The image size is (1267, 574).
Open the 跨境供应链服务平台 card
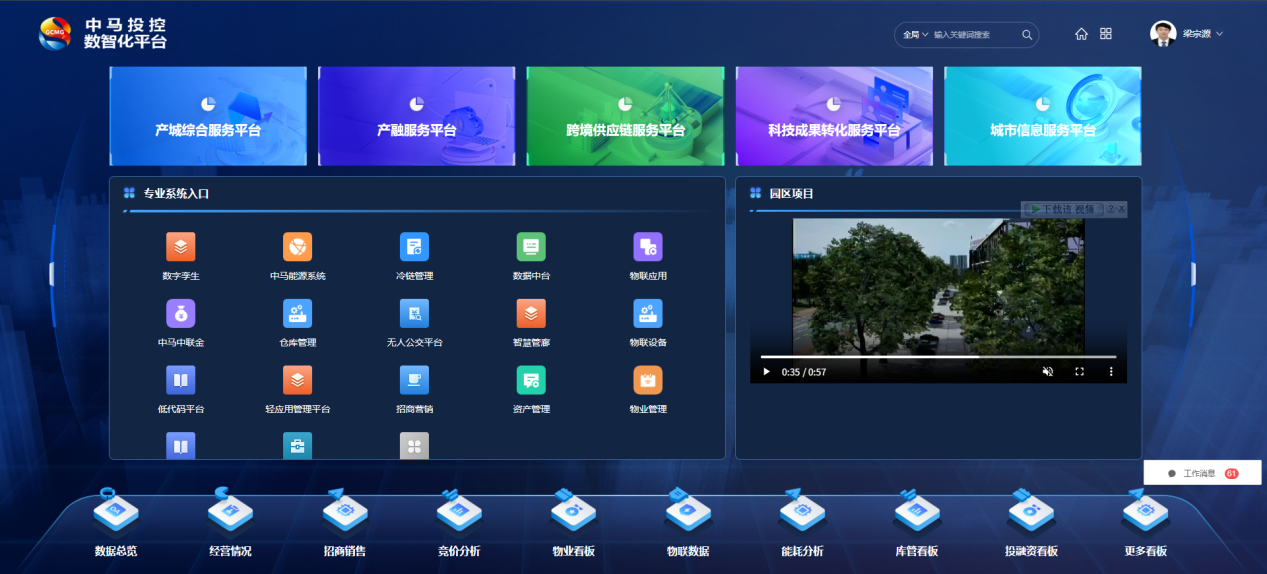pyautogui.click(x=625, y=116)
